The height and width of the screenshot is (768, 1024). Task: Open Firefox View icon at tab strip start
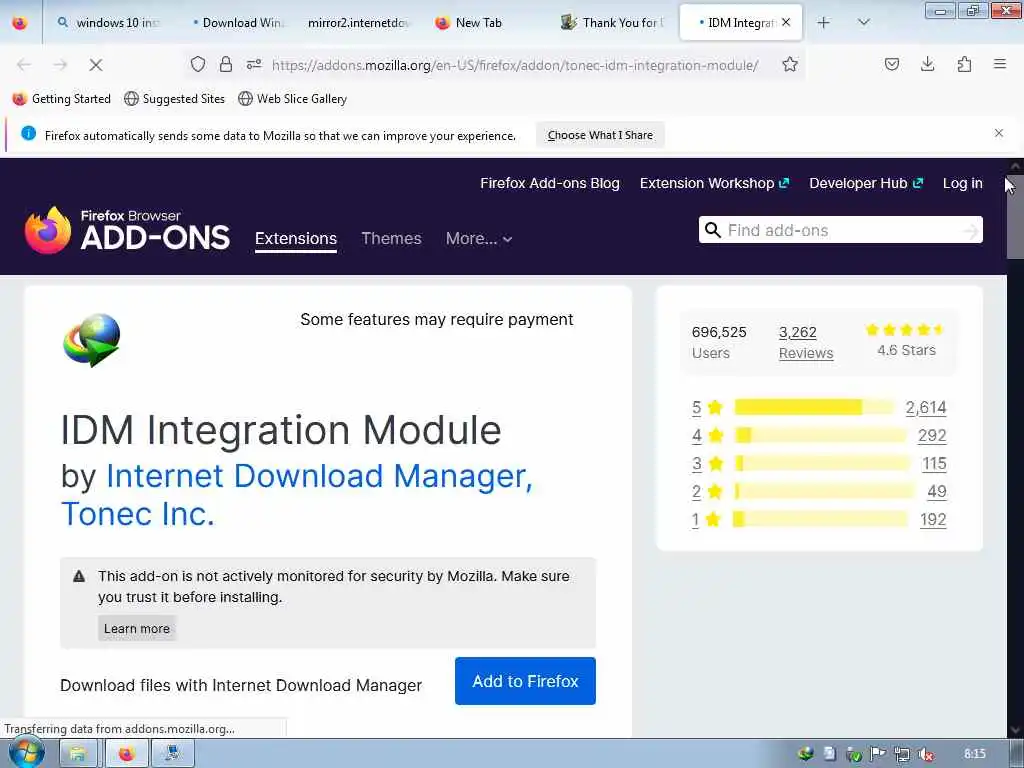20,22
